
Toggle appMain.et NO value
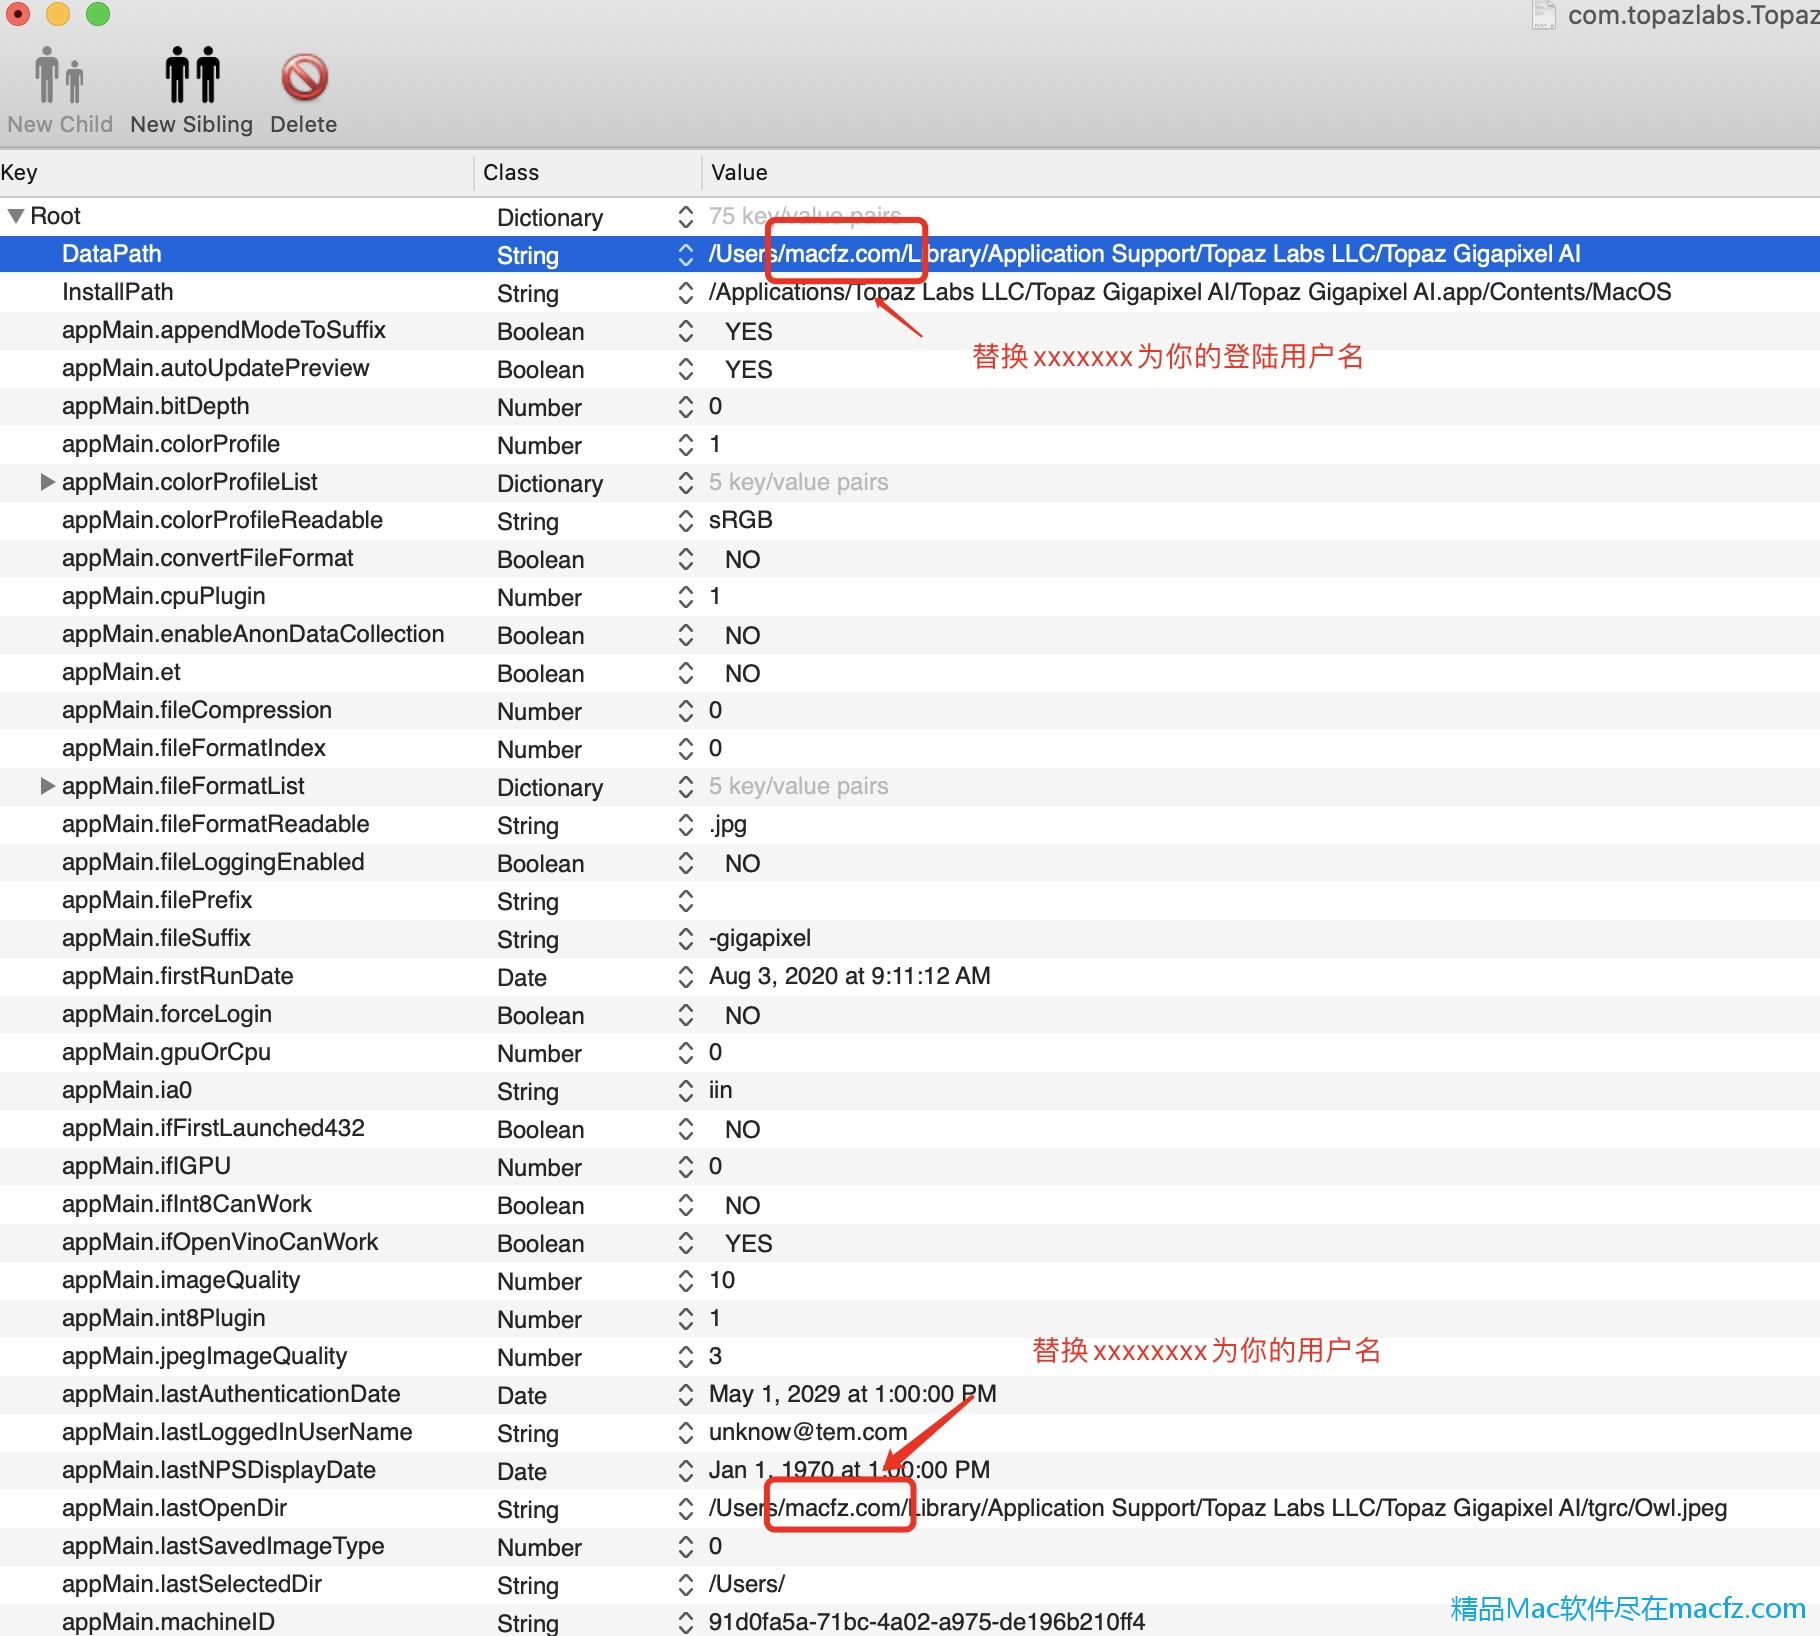742,673
